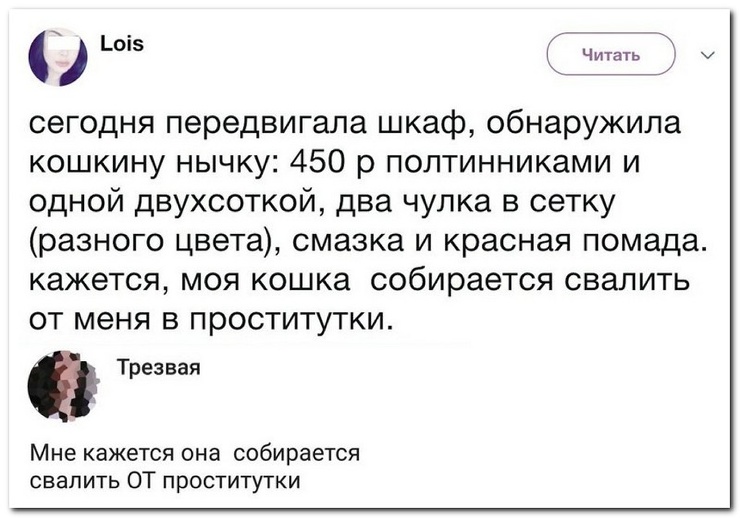
Task: Click the line 'кажется, моя кошка собирается свалить'
Action: (x=359, y=282)
